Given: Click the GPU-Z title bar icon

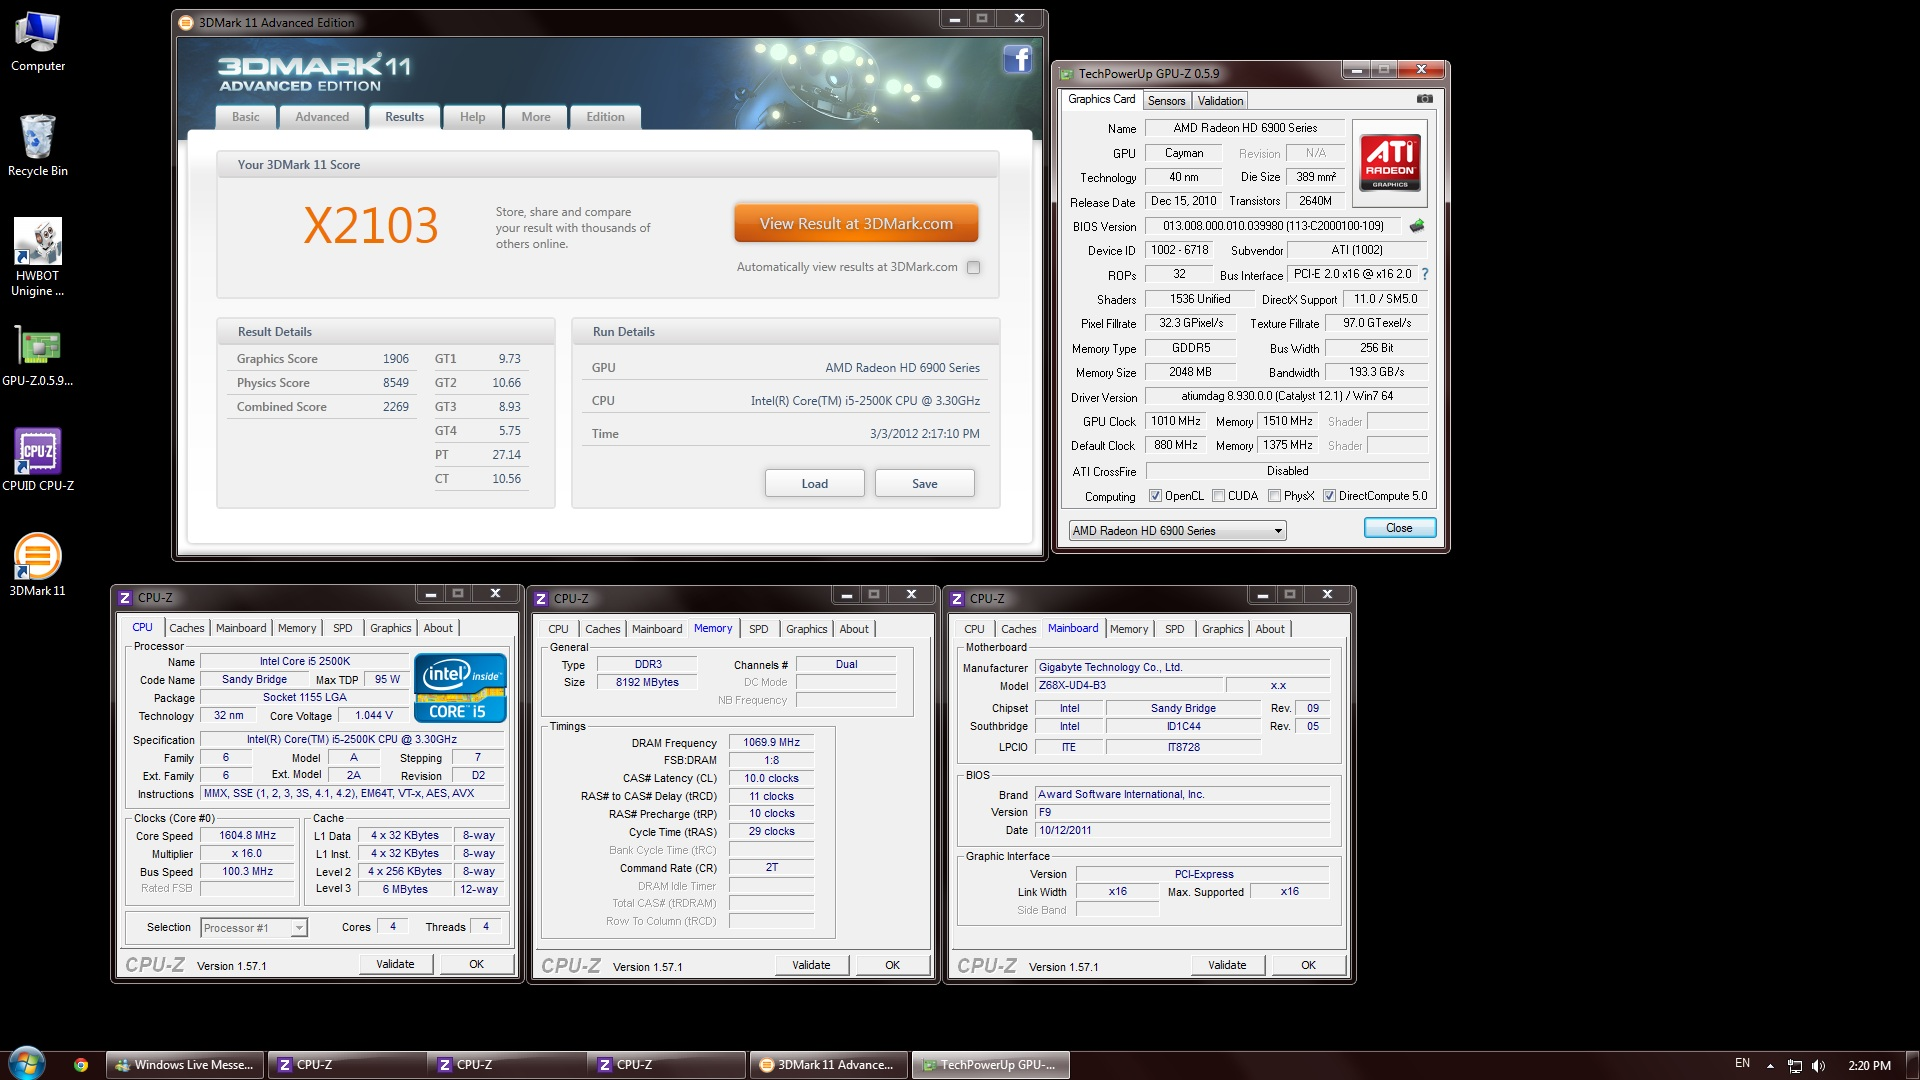Looking at the screenshot, I should (1066, 74).
